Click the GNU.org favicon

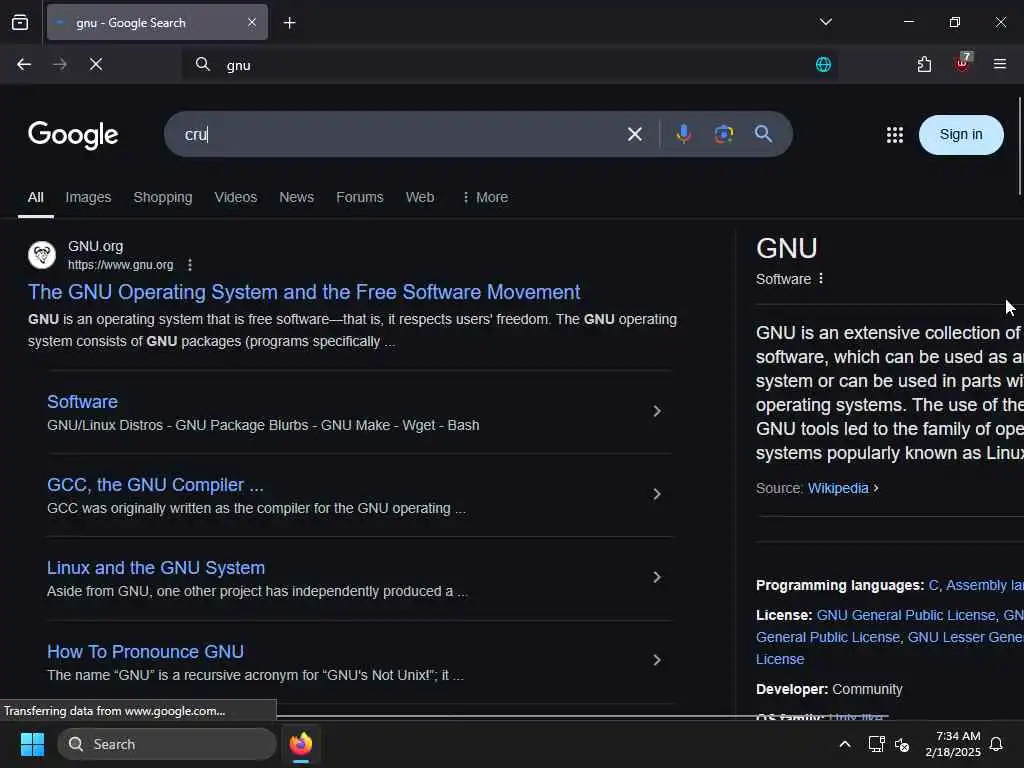pyautogui.click(x=42, y=255)
